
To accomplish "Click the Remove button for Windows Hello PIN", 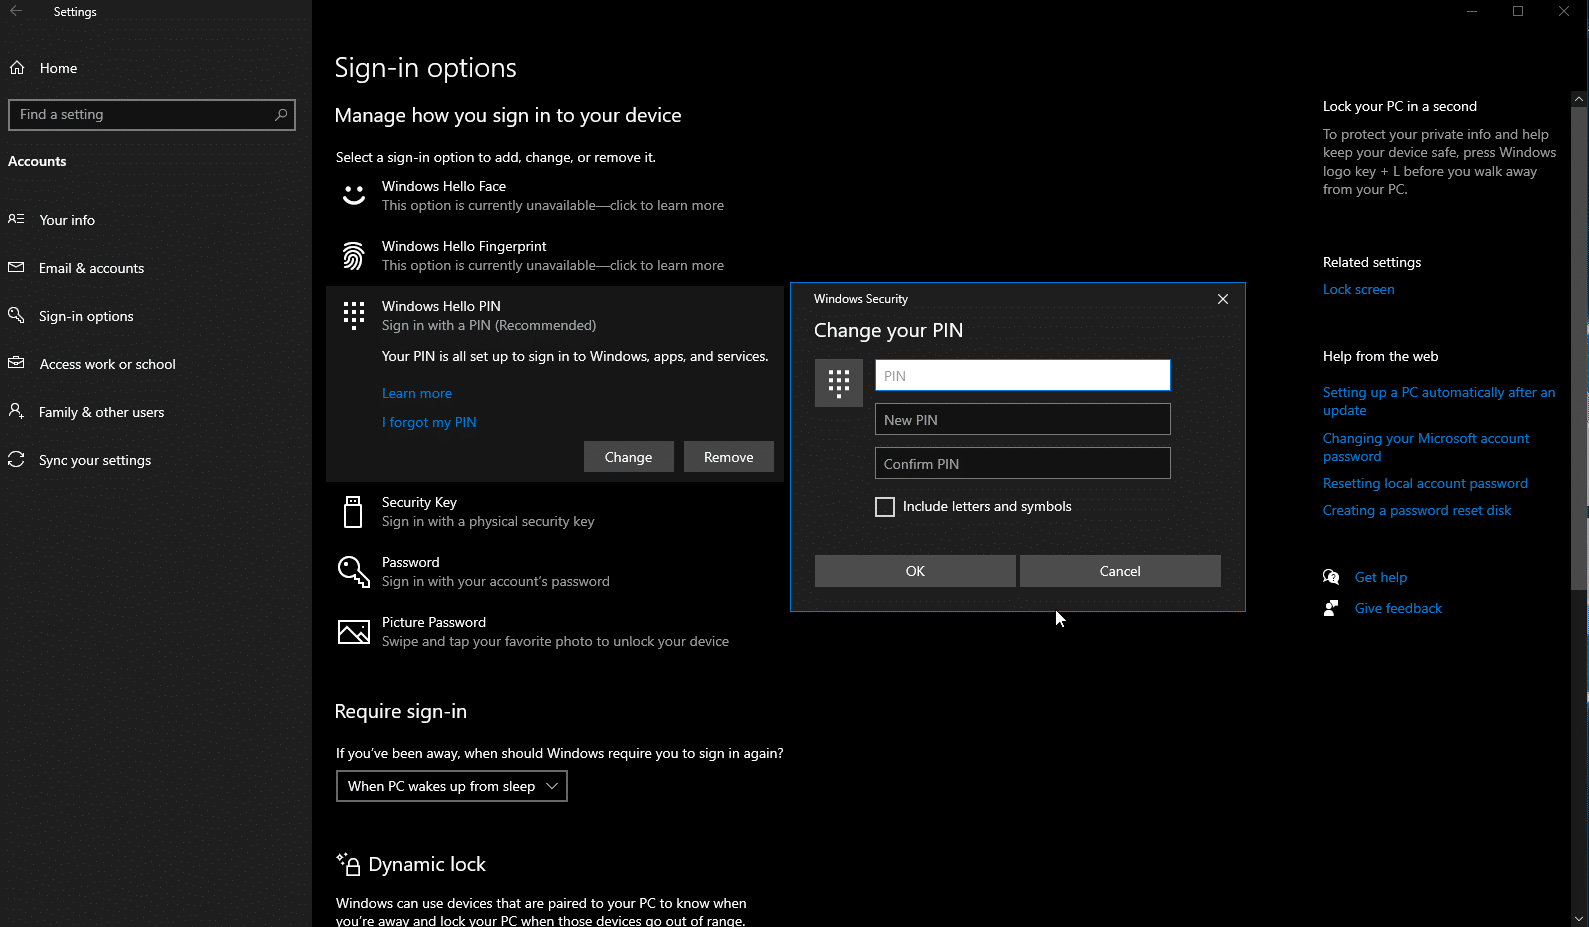I will [x=728, y=457].
